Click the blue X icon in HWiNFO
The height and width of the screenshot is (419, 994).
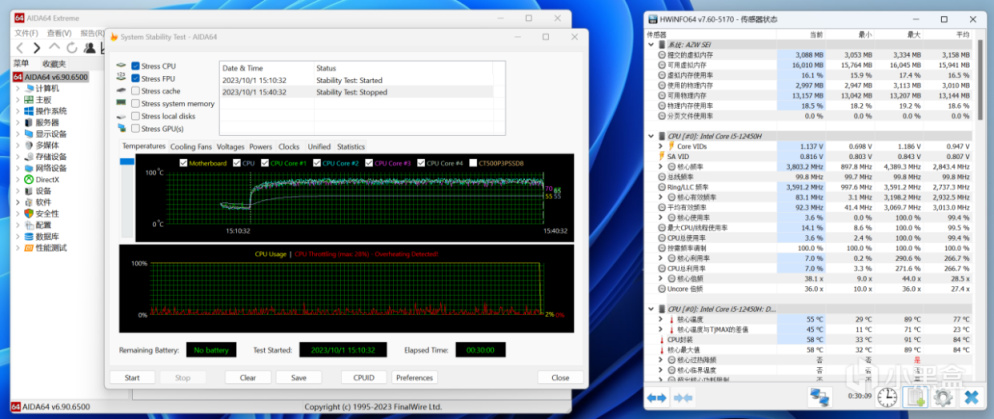click(x=971, y=397)
